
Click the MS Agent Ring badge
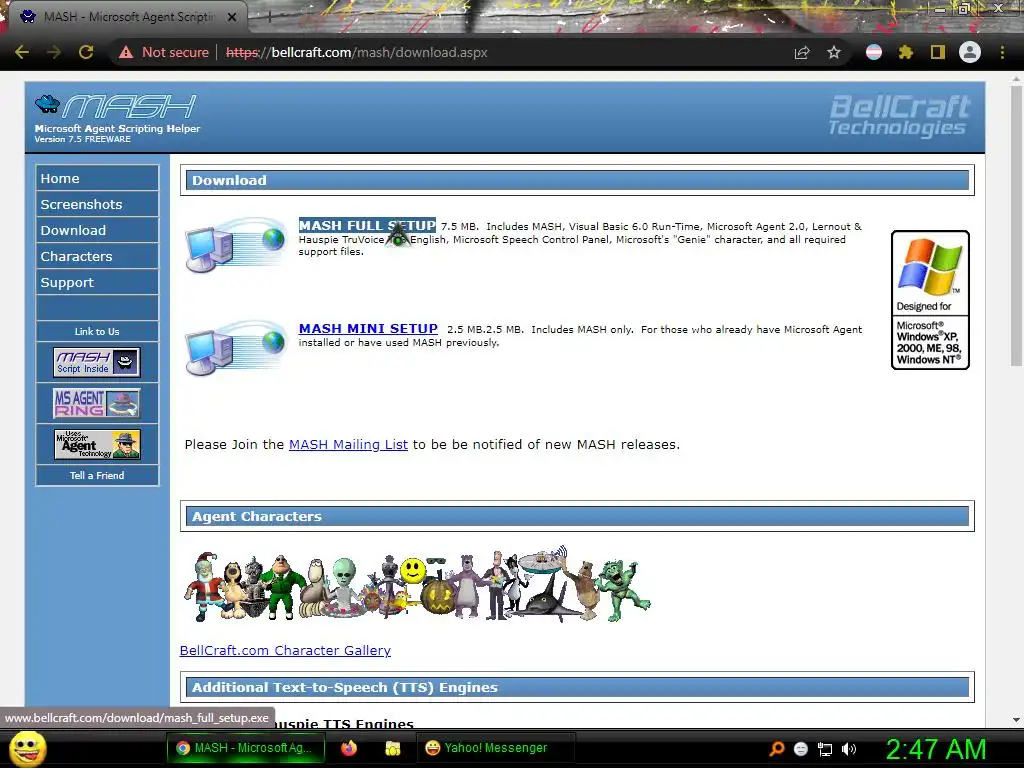click(x=97, y=403)
